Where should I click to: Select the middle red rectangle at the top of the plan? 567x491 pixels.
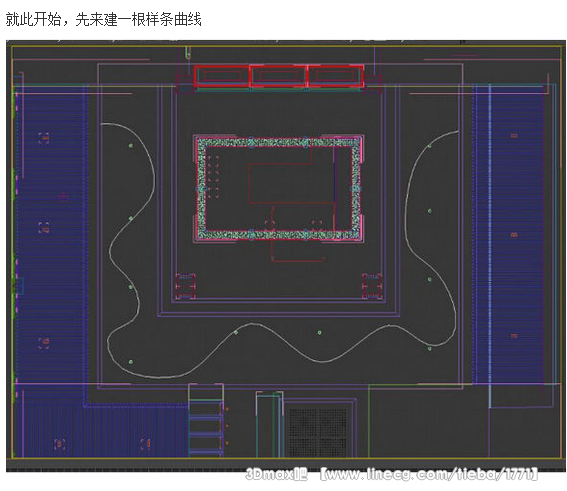click(x=278, y=76)
